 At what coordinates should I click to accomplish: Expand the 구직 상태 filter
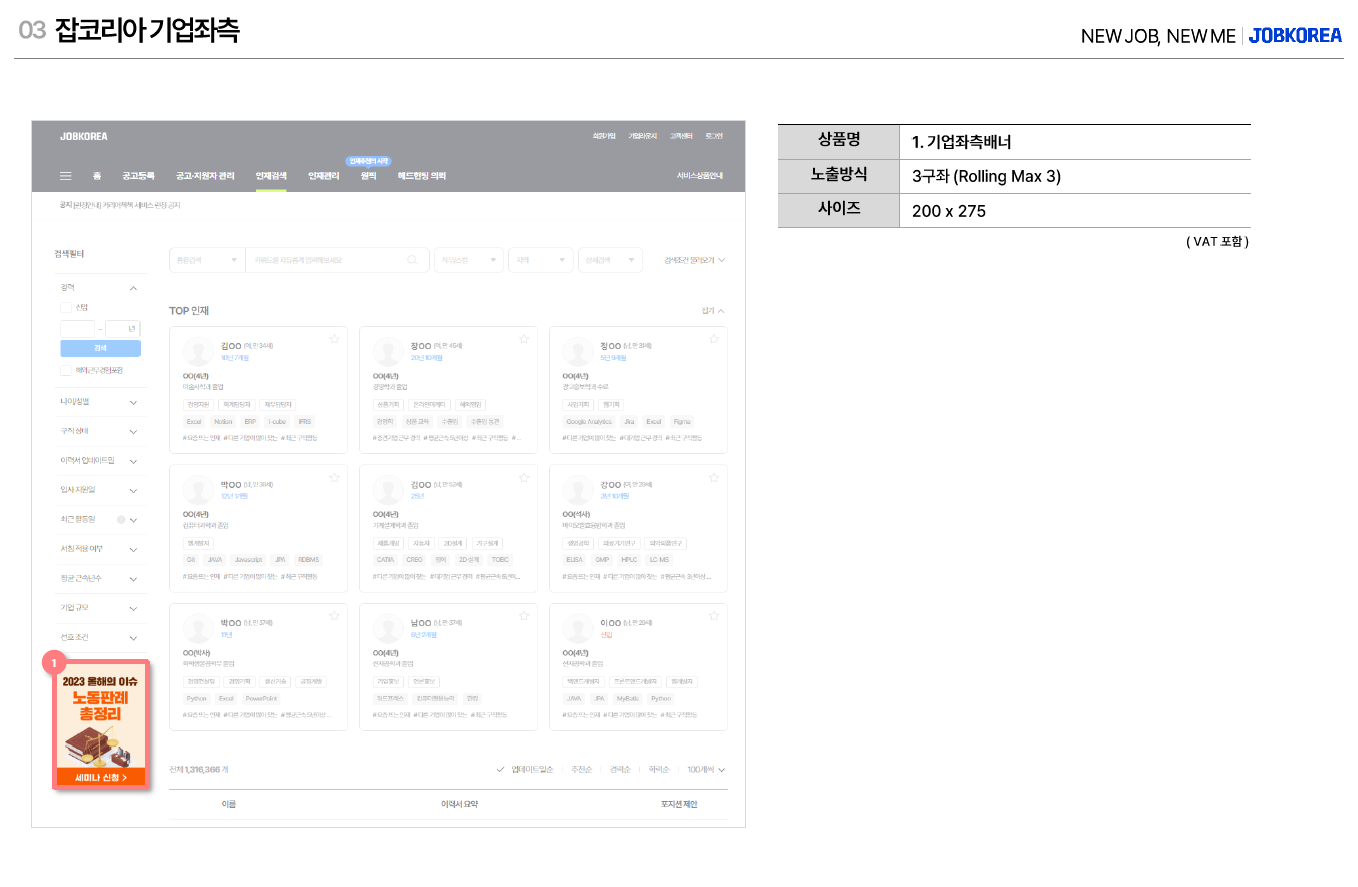(x=133, y=432)
